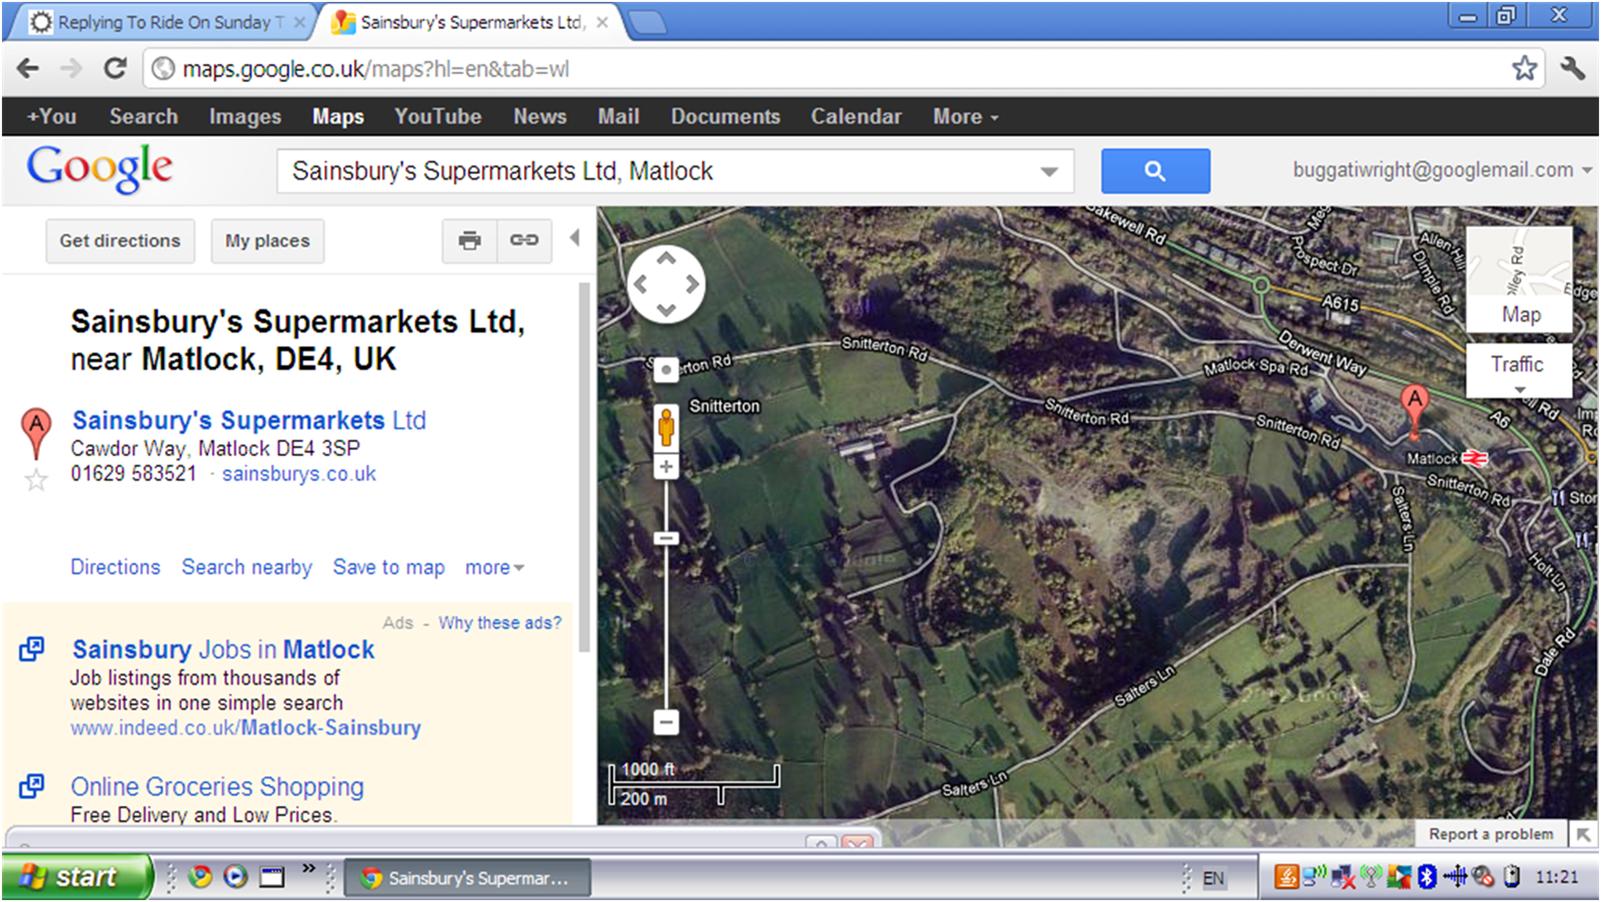Open the account email dropdown
The height and width of the screenshot is (902, 1601).
(x=1441, y=170)
